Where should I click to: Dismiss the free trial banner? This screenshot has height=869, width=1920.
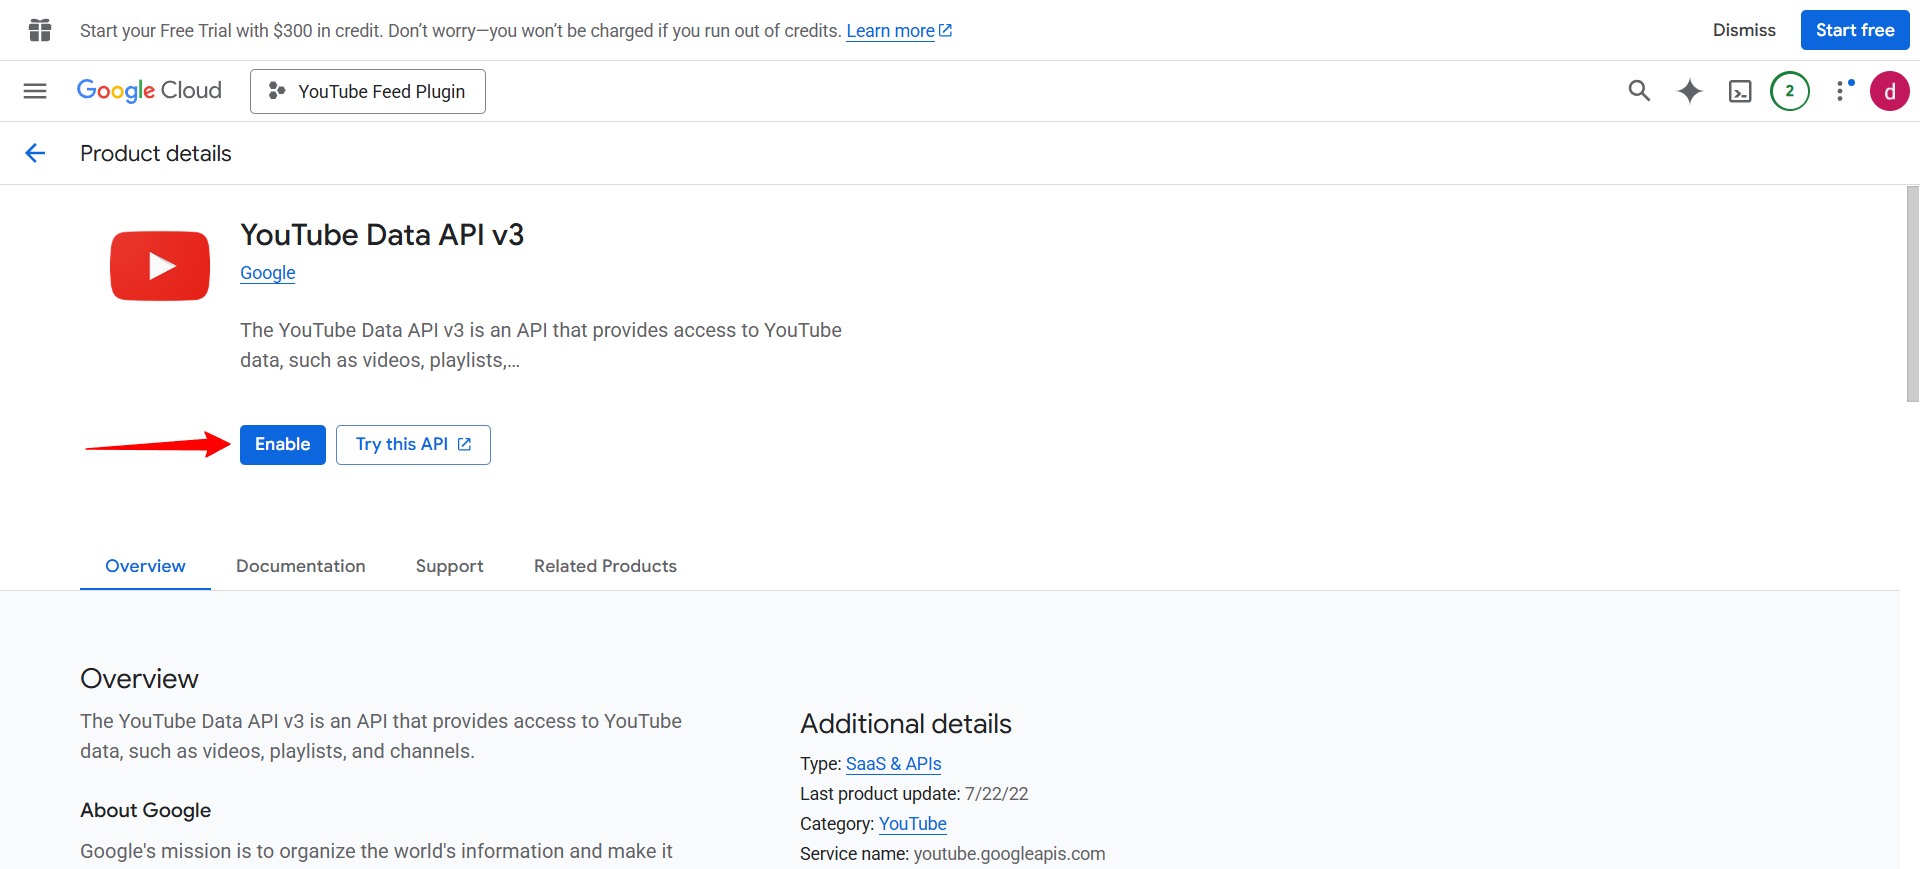[1744, 30]
